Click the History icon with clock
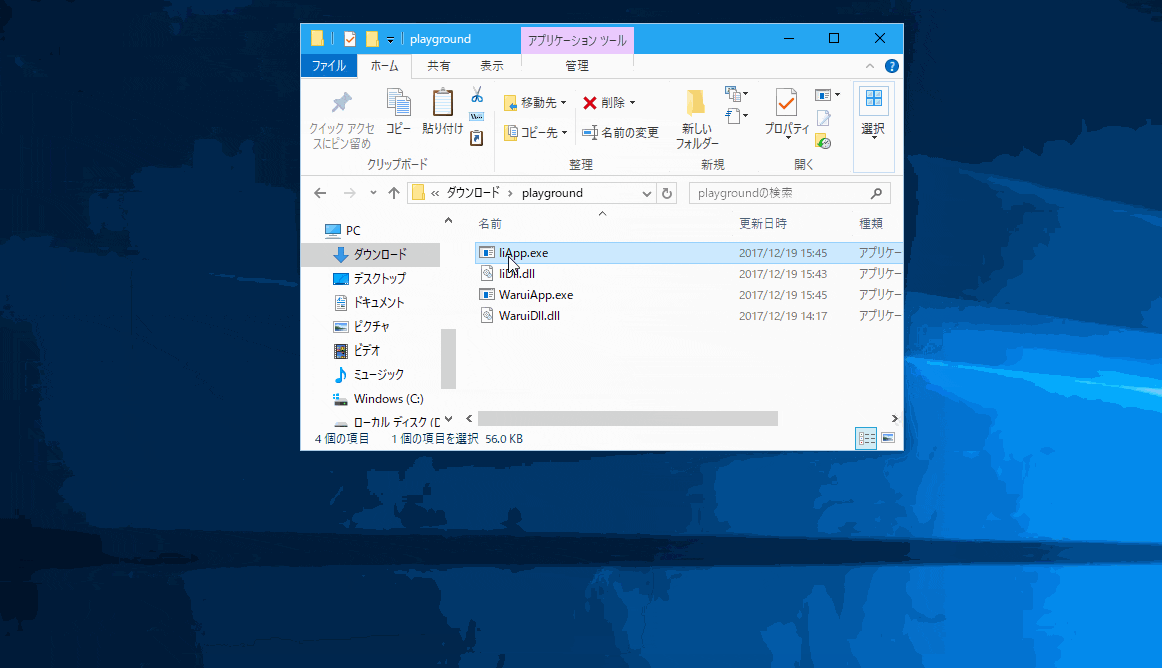The height and width of the screenshot is (668, 1162). point(823,141)
